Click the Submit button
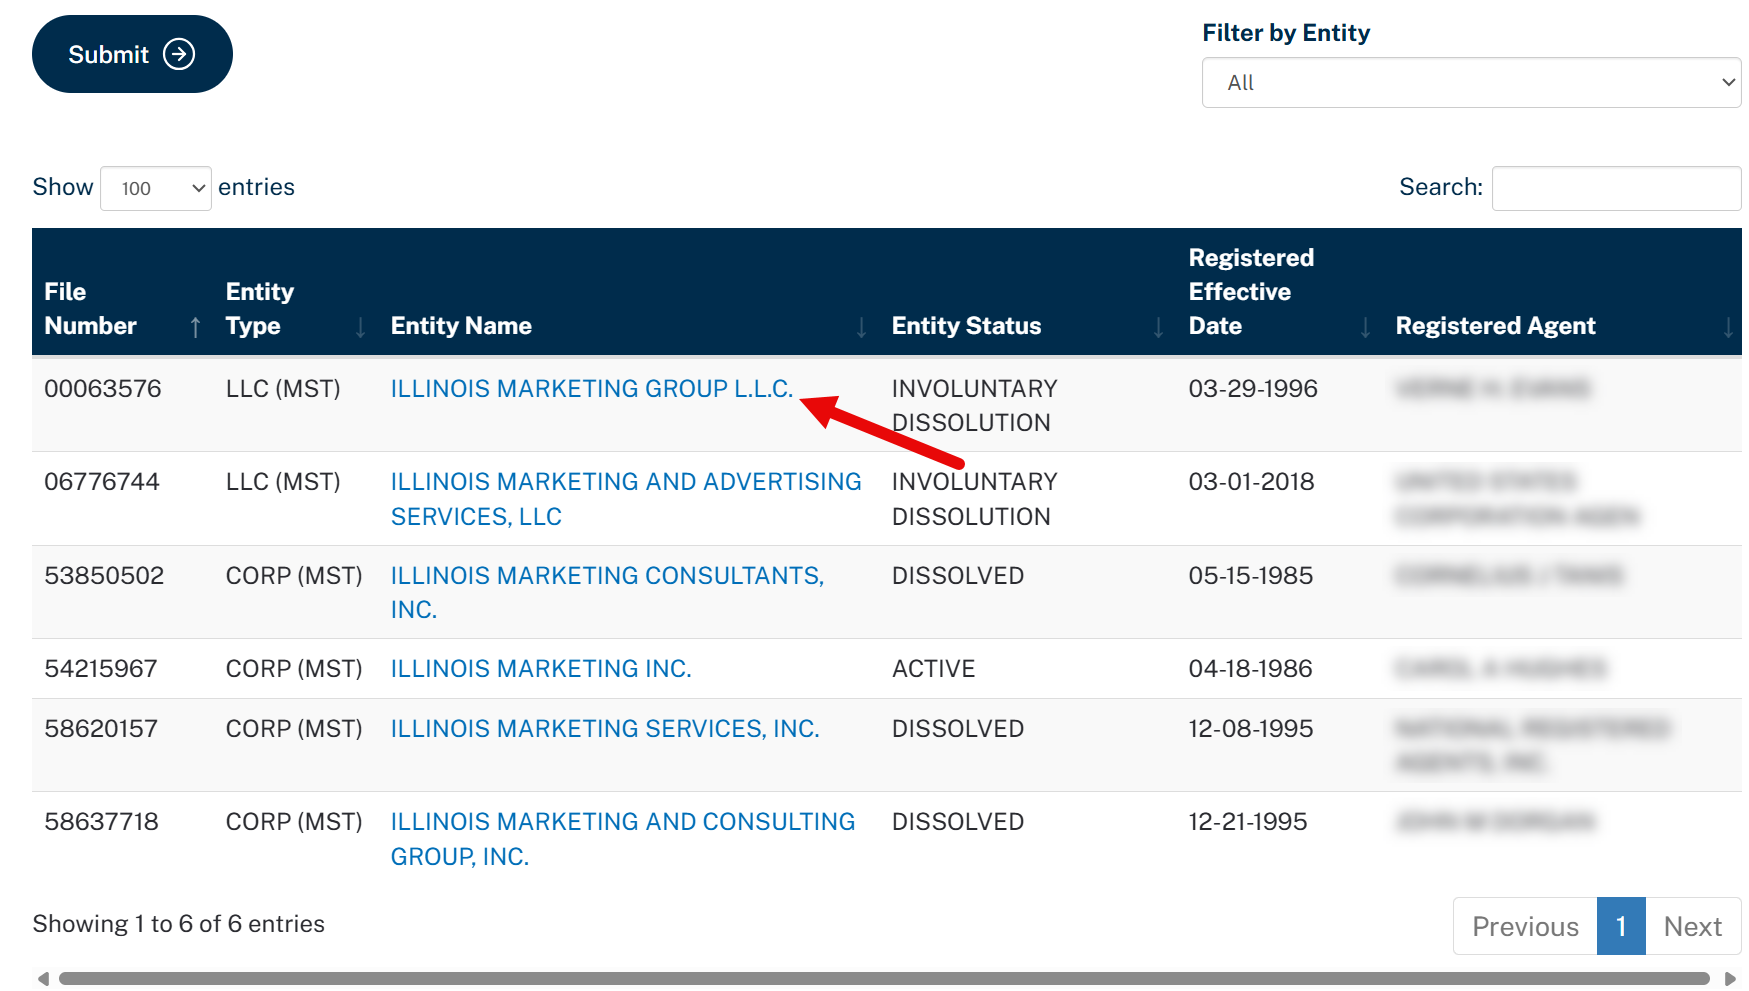Screen dimensions: 1749x991 tap(132, 54)
